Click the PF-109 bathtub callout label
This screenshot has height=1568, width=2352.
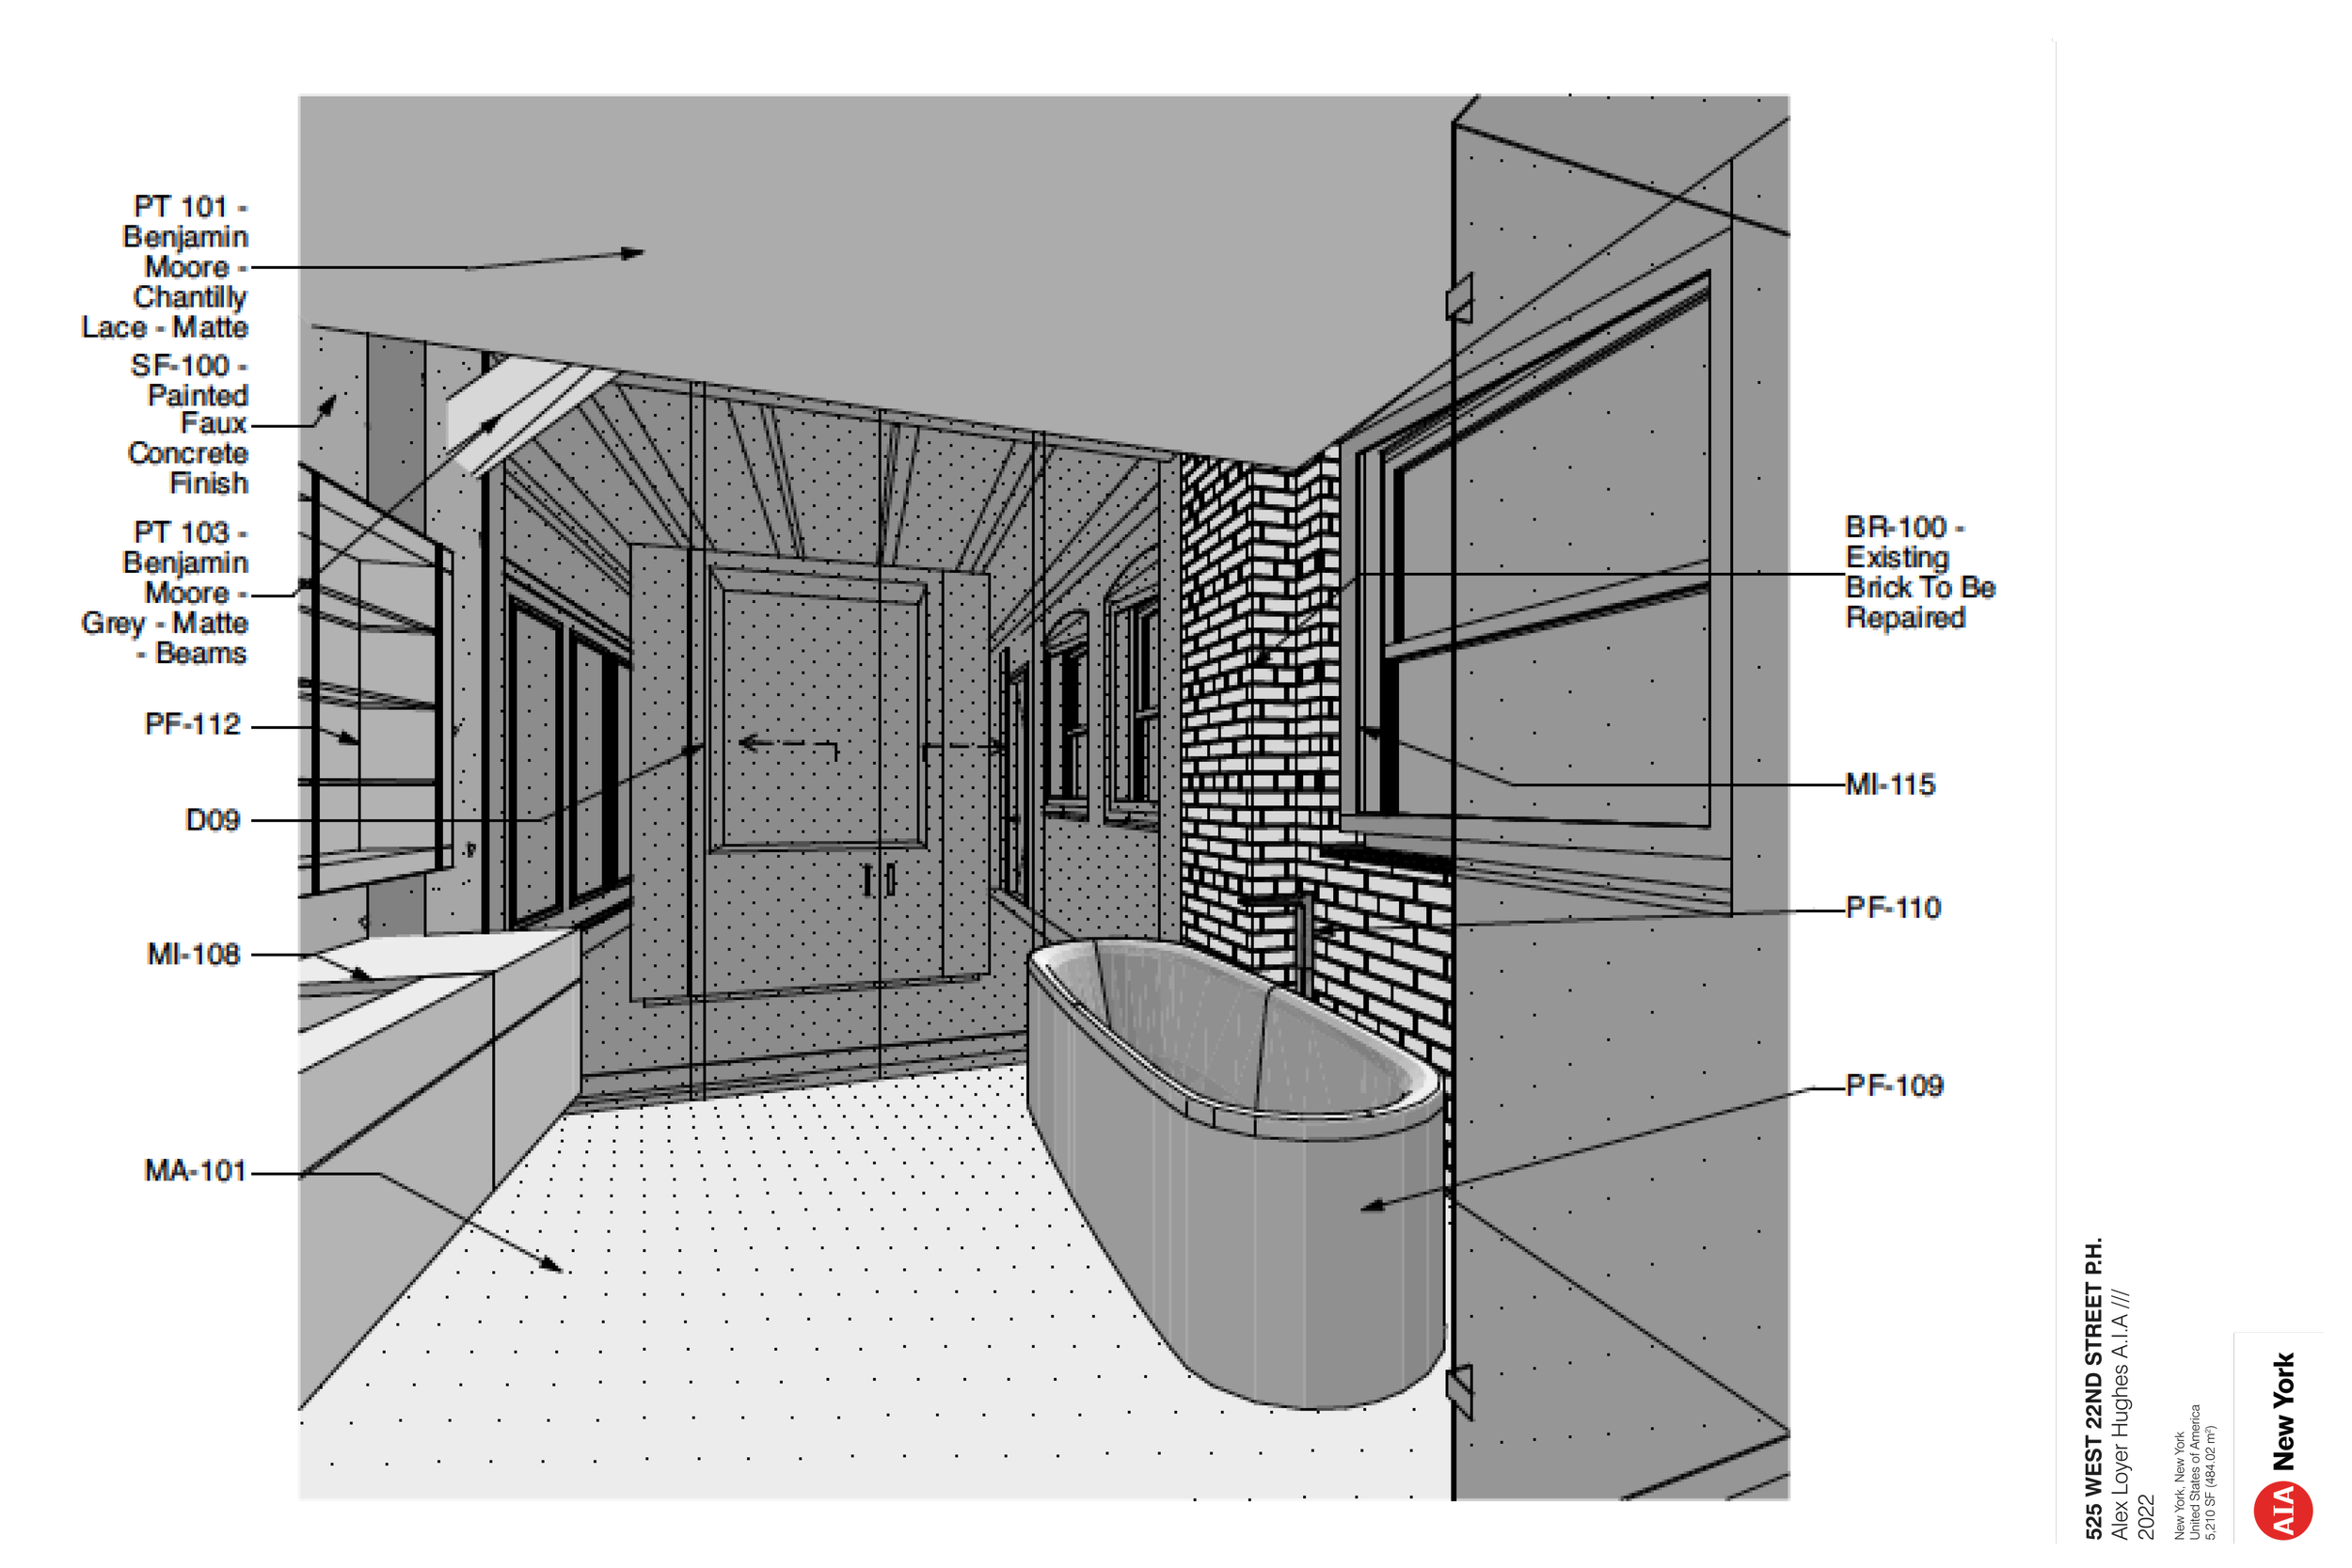pos(1894,1085)
